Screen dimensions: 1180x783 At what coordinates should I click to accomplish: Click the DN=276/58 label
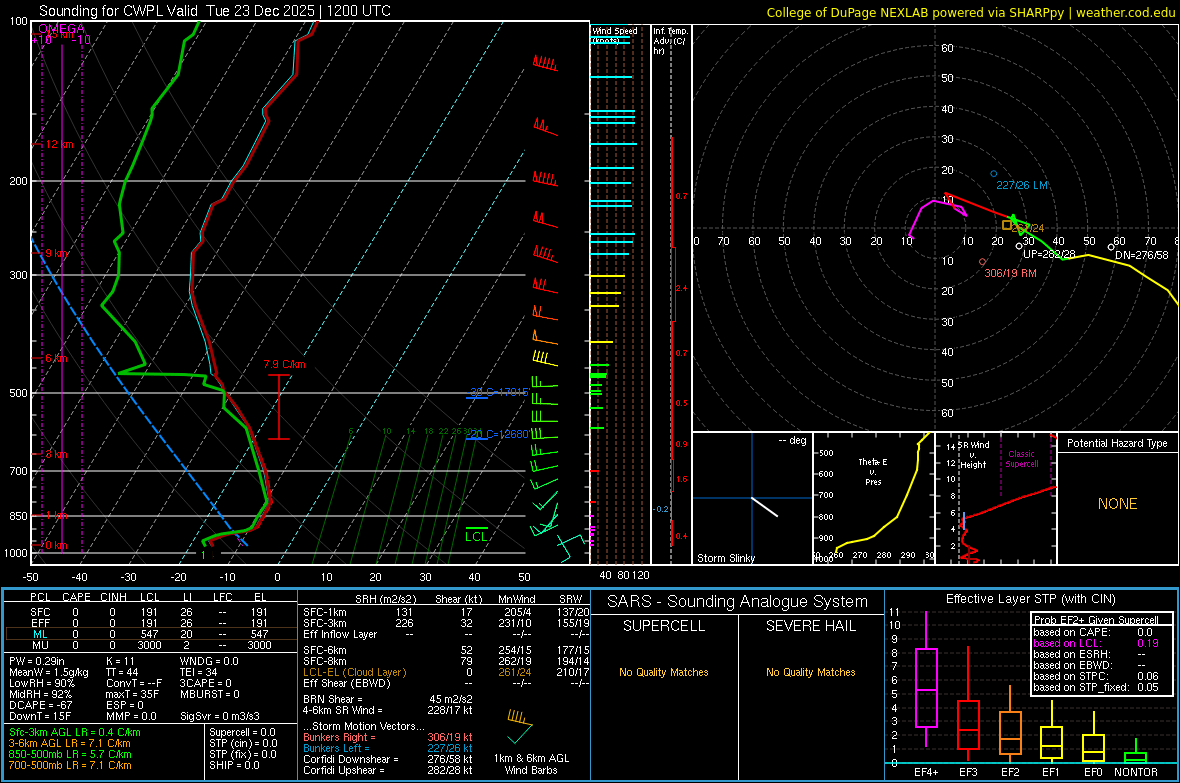(1142, 255)
